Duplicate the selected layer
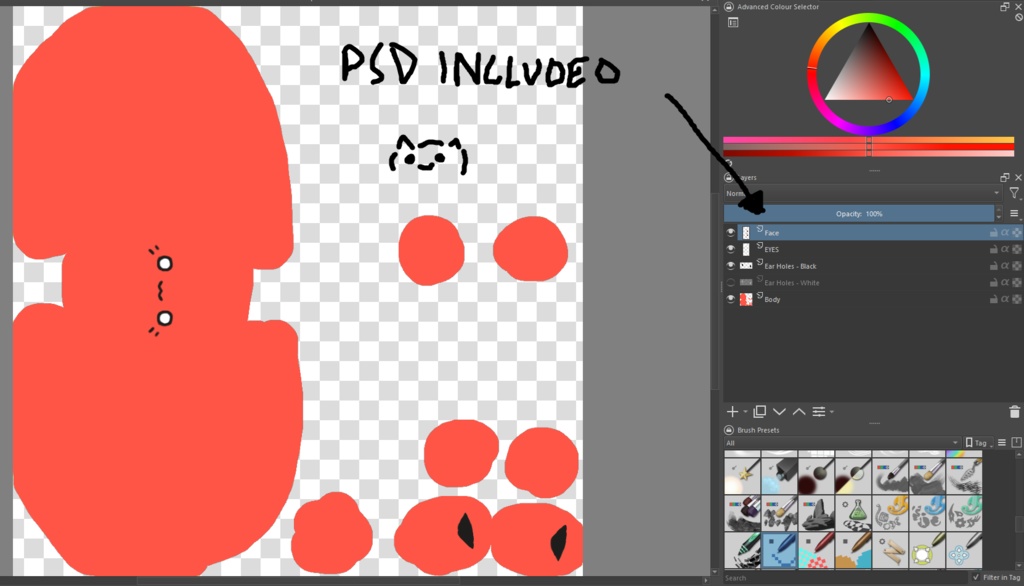This screenshot has width=1024, height=586. 760,412
